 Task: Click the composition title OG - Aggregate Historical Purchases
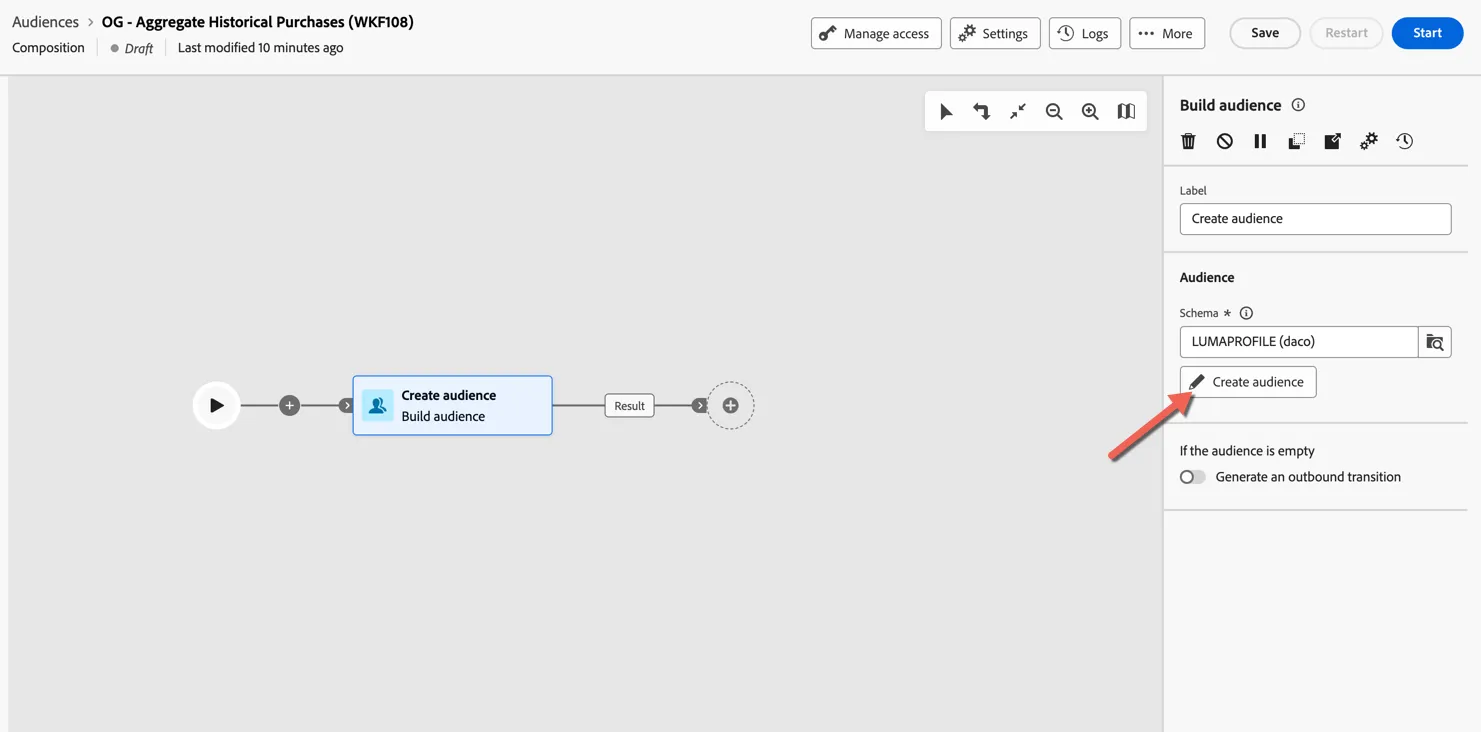pos(257,22)
